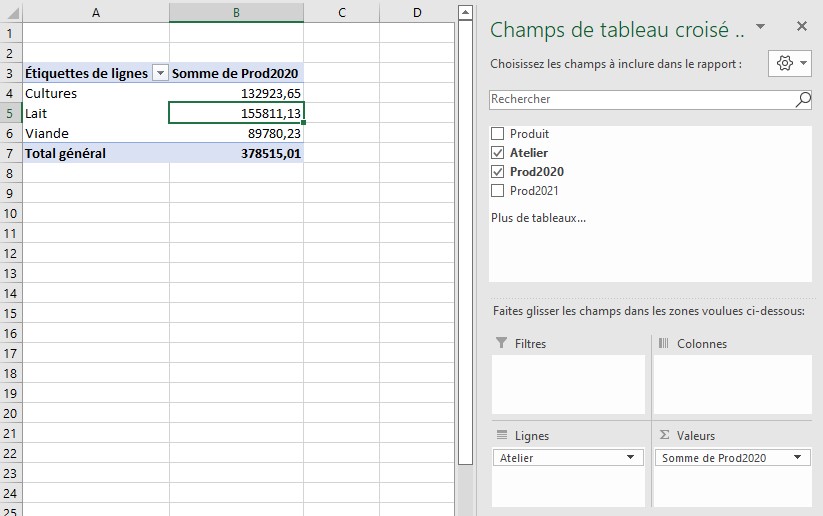
Task: Click the Filtres drop zone area
Action: 568,384
